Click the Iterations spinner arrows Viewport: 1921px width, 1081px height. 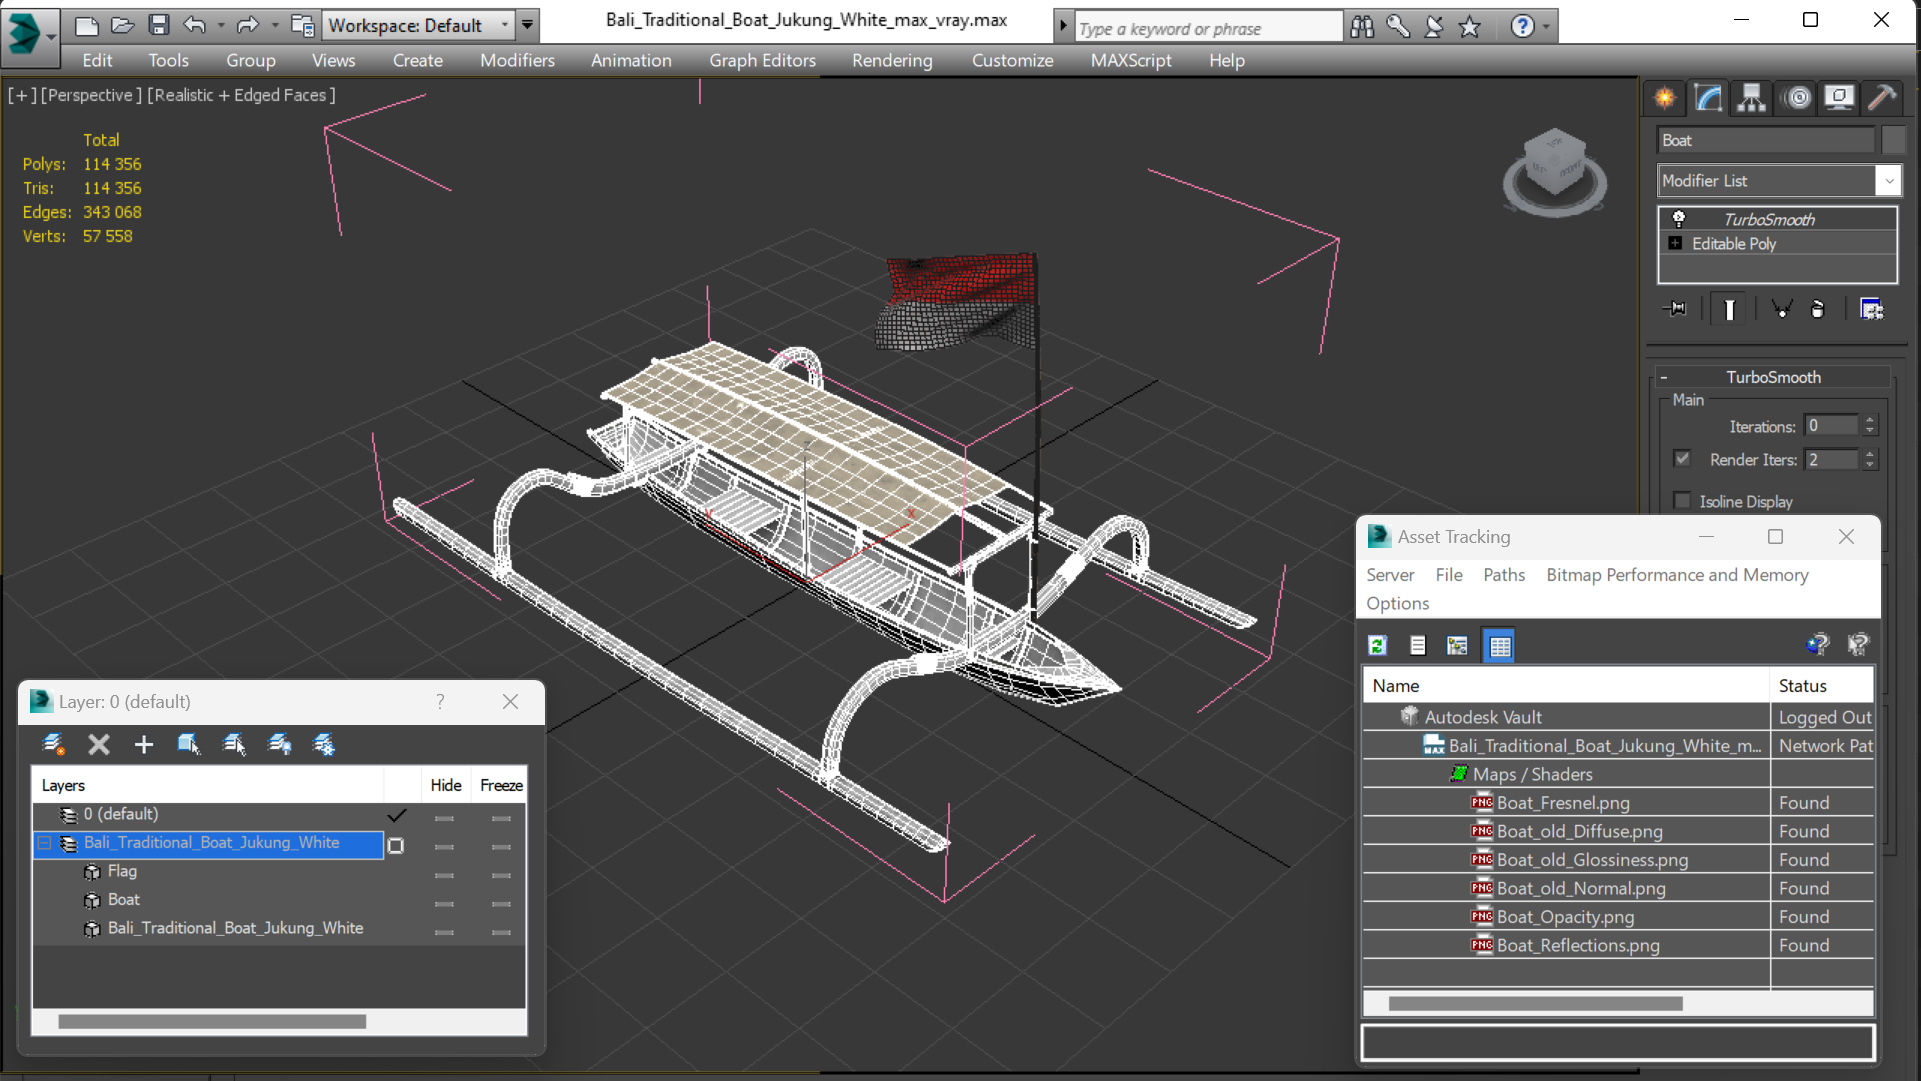click(1870, 426)
